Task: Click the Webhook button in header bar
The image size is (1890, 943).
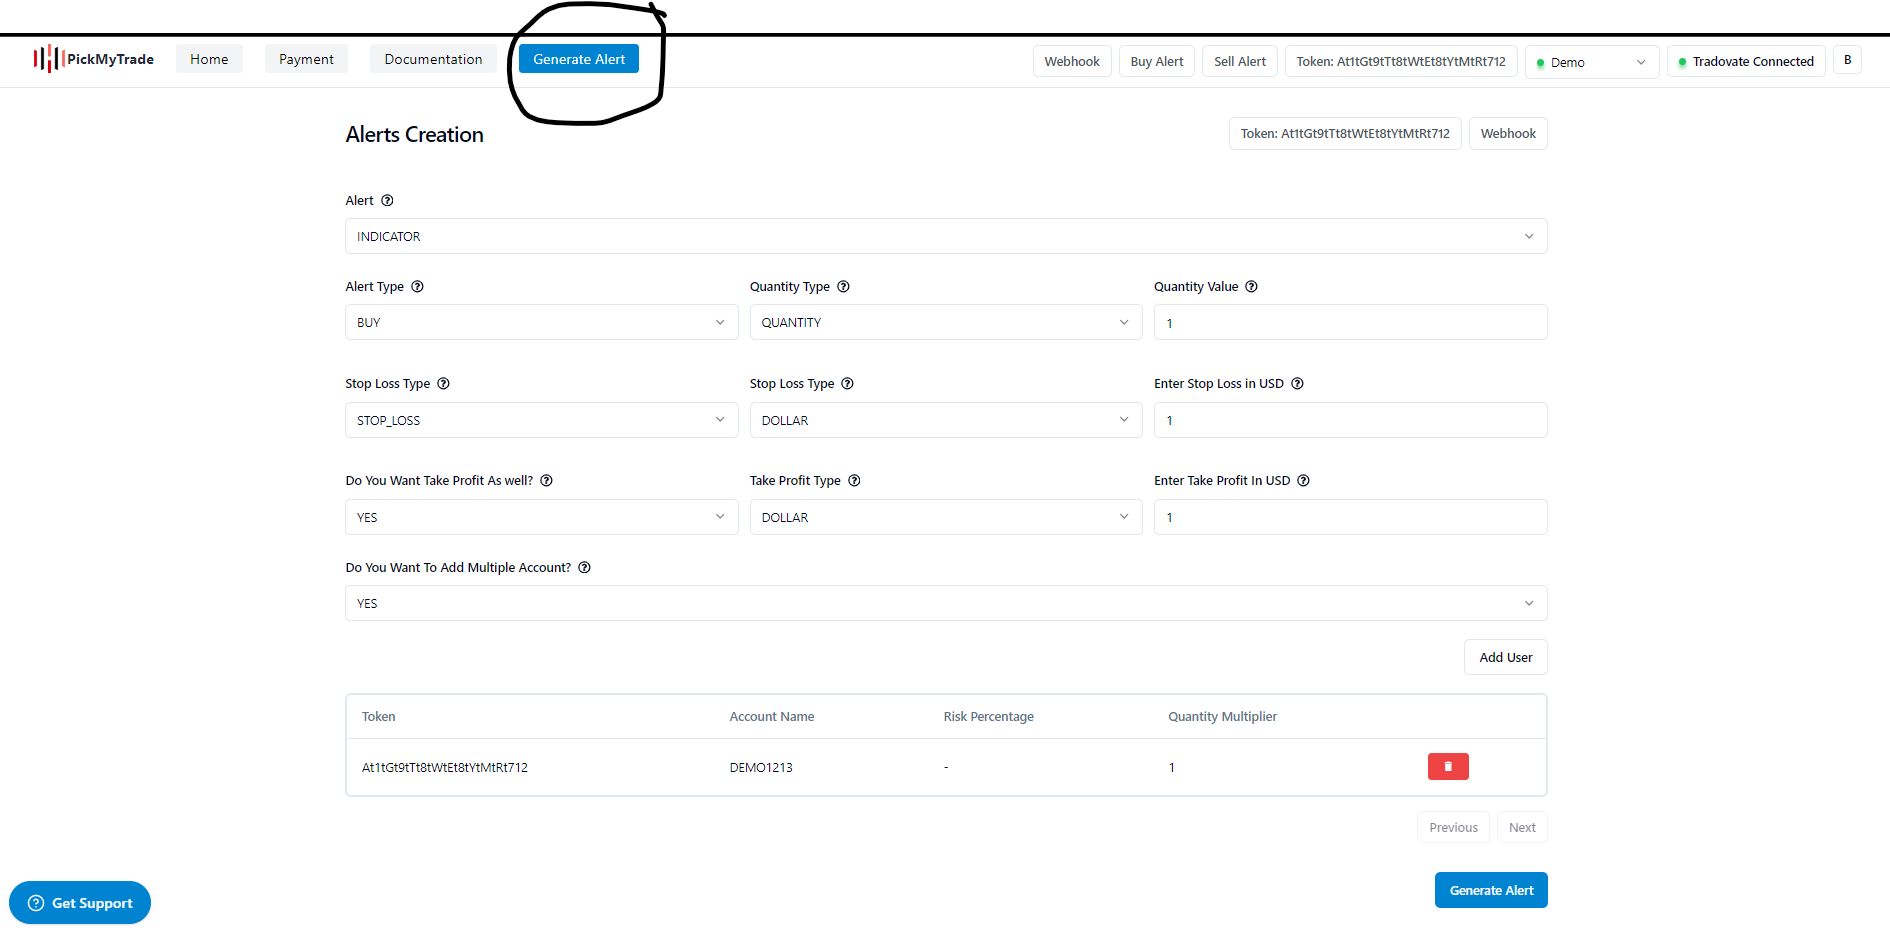Action: point(1072,61)
